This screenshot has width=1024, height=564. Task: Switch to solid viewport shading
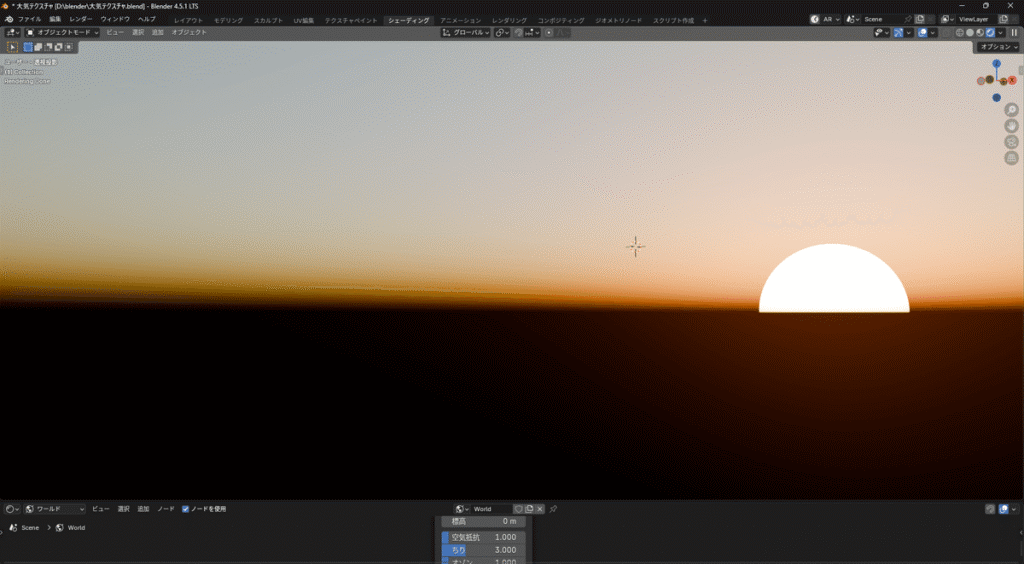point(970,33)
